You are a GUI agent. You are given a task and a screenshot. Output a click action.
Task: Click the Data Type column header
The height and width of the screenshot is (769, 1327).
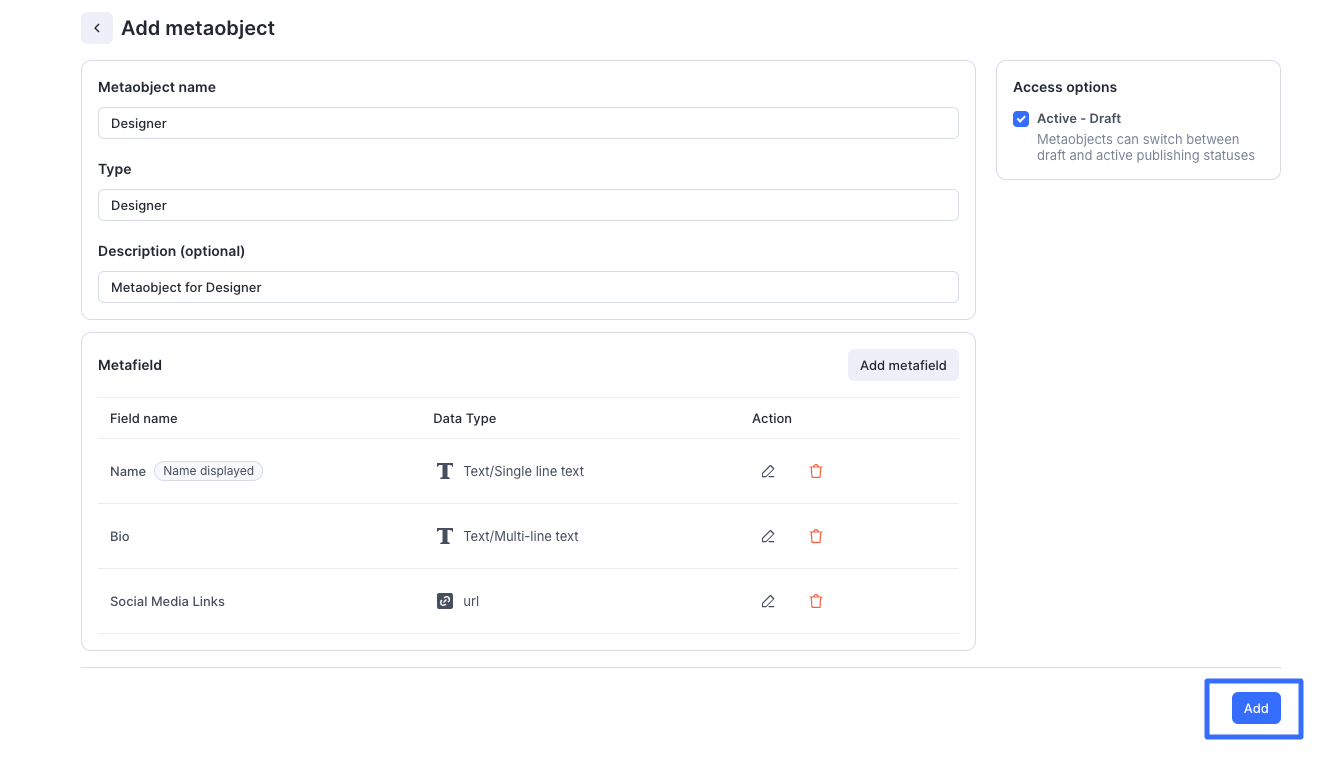click(464, 418)
